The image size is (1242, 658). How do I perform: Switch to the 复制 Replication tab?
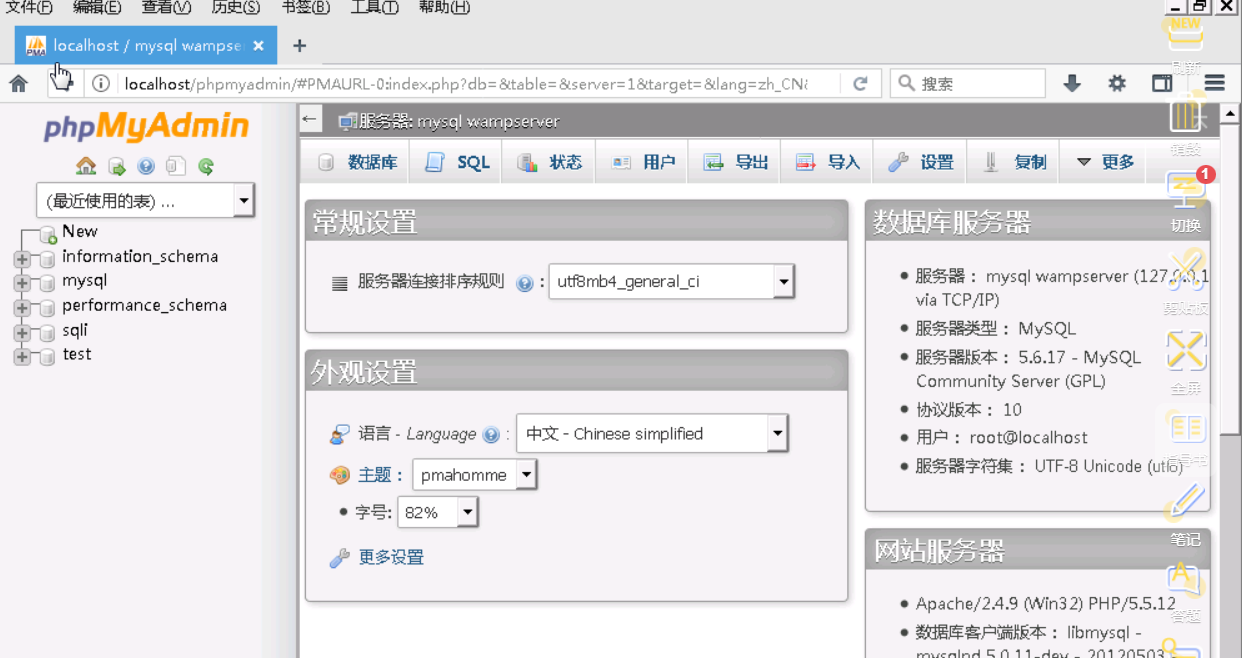[1014, 162]
